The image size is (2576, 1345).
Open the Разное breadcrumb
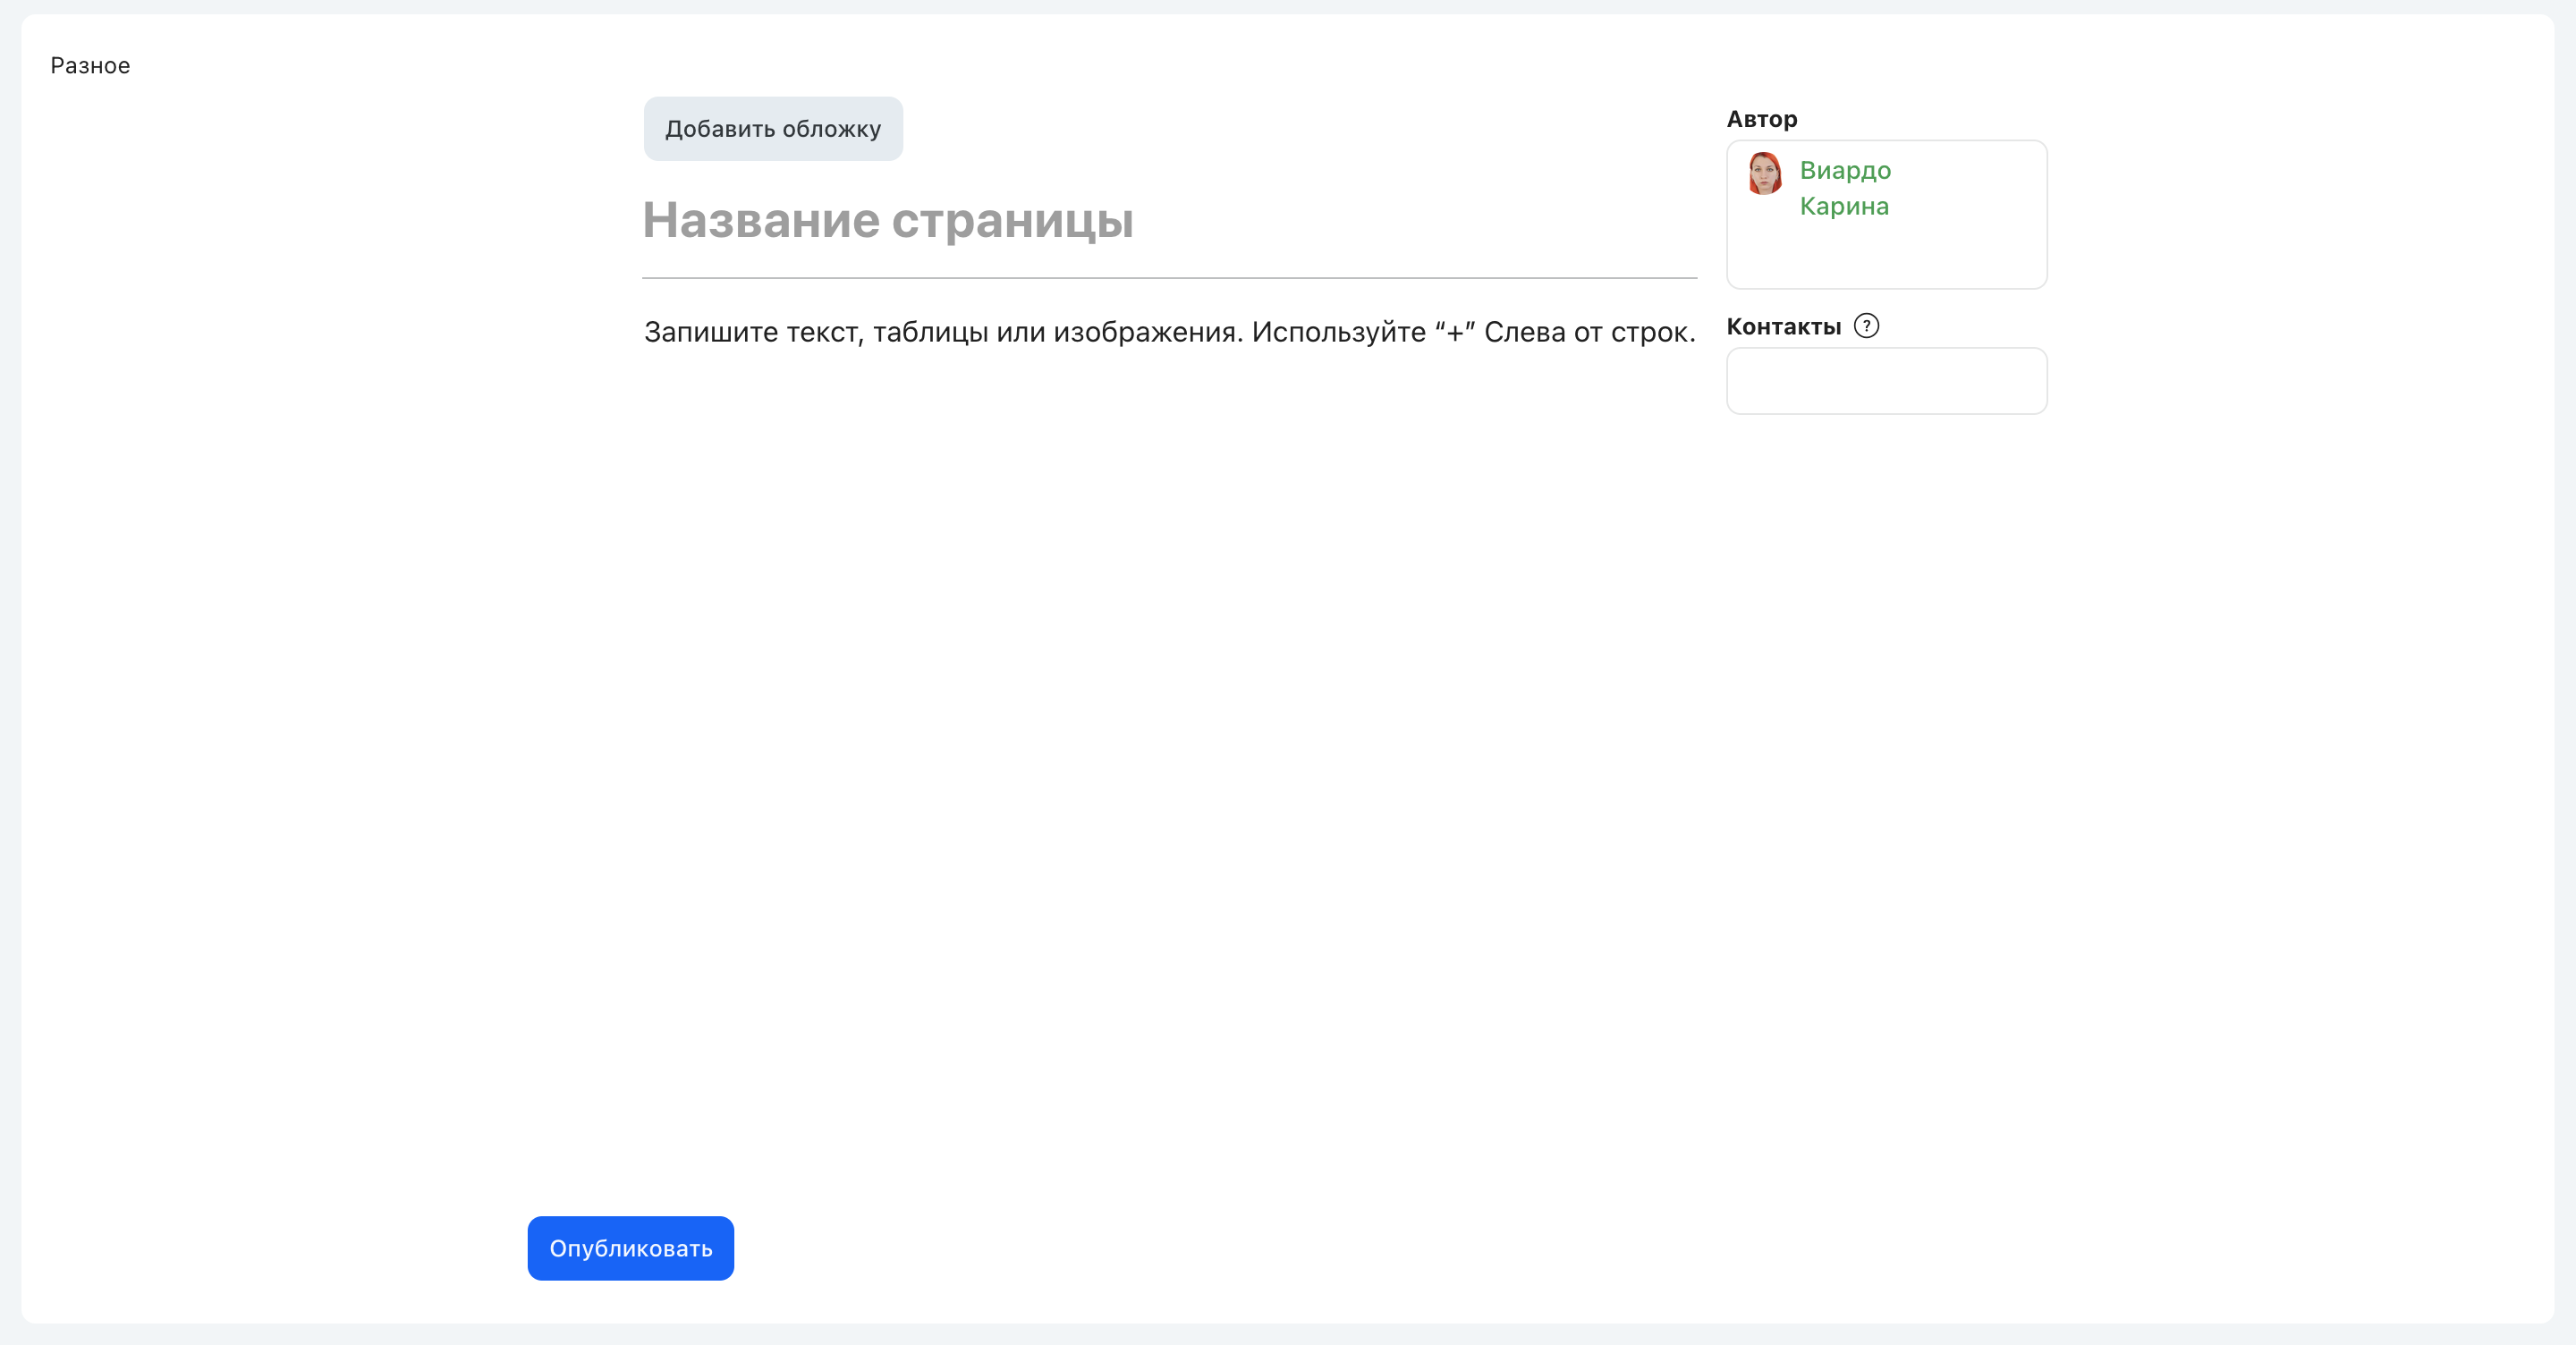pyautogui.click(x=90, y=66)
